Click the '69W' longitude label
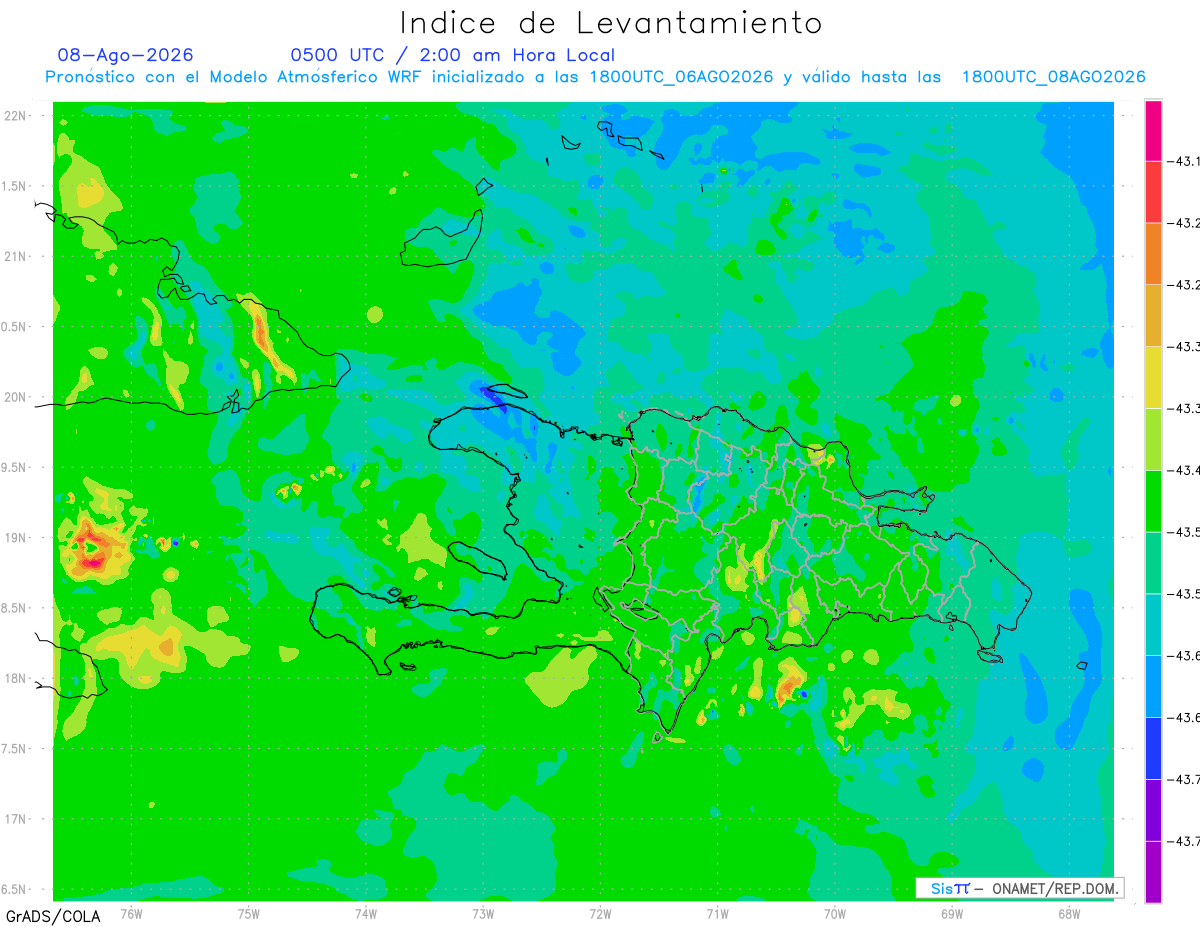Screen dimensions: 1200x927 (x=951, y=913)
